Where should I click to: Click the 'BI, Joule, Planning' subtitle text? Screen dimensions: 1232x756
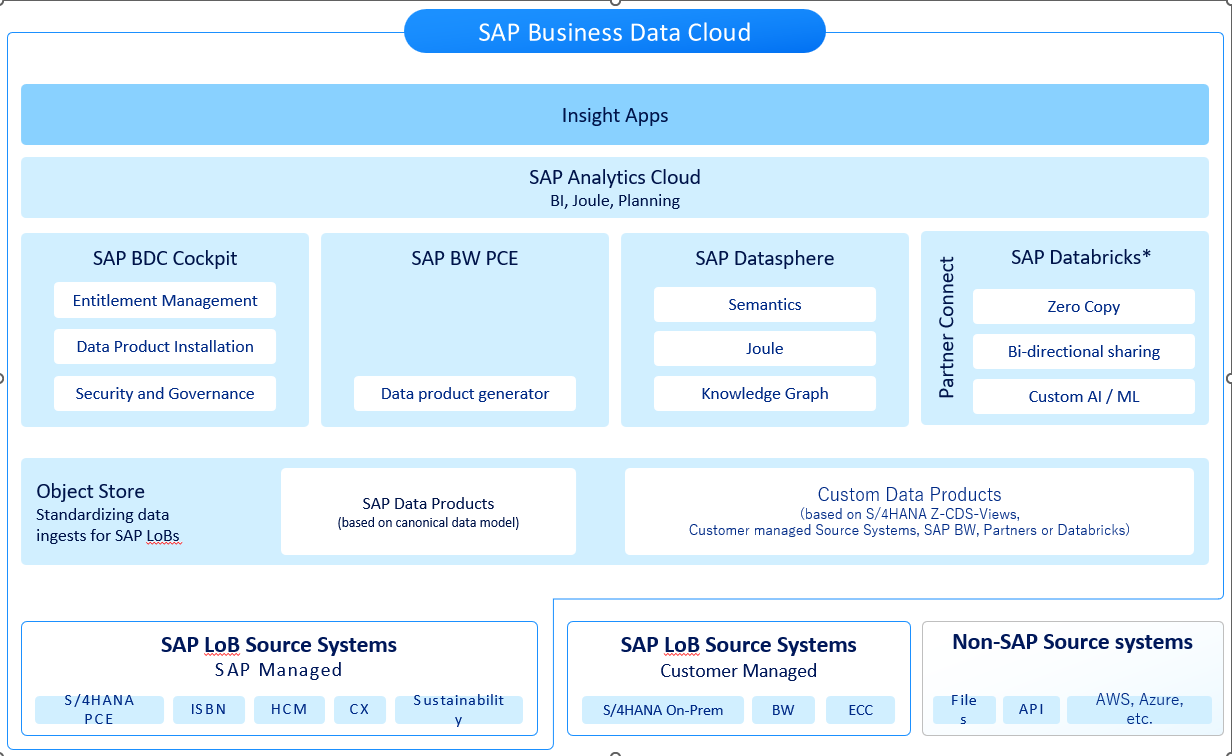(615, 201)
